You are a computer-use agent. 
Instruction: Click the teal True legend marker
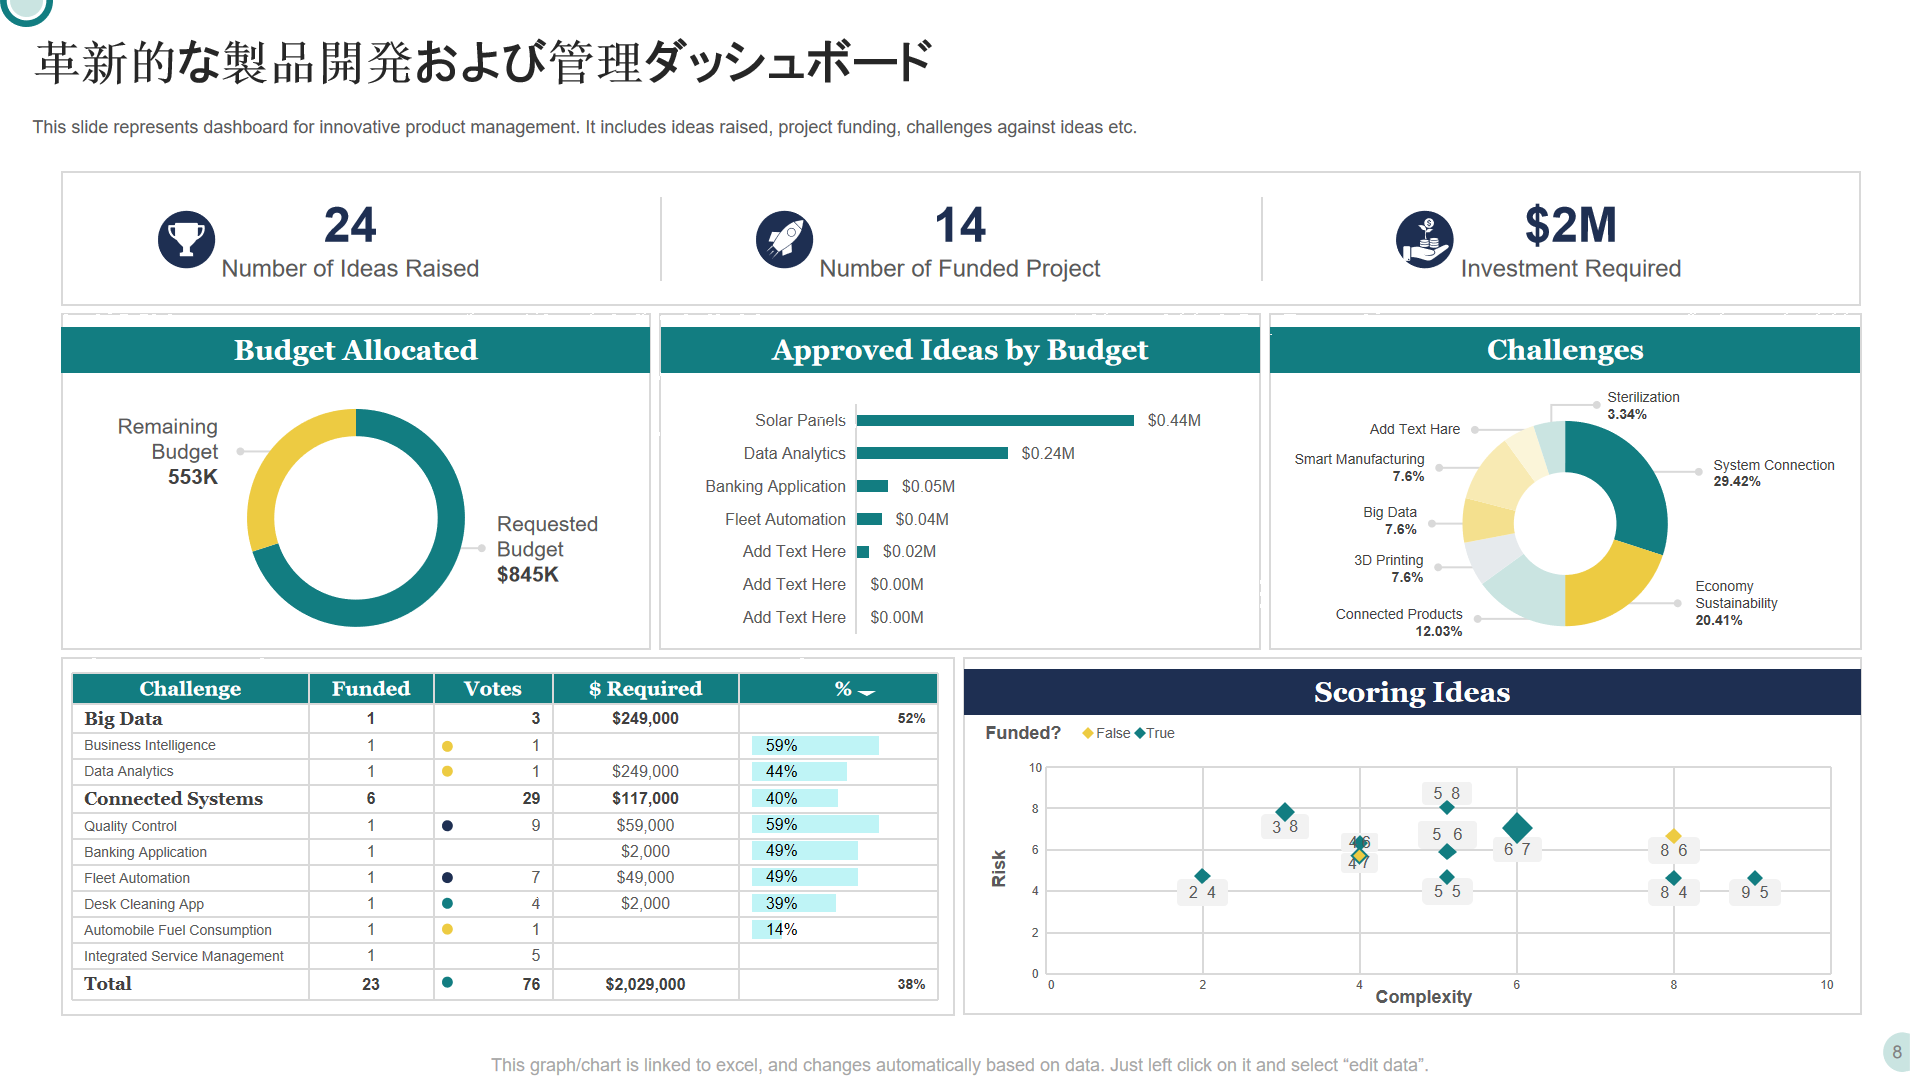[1140, 733]
